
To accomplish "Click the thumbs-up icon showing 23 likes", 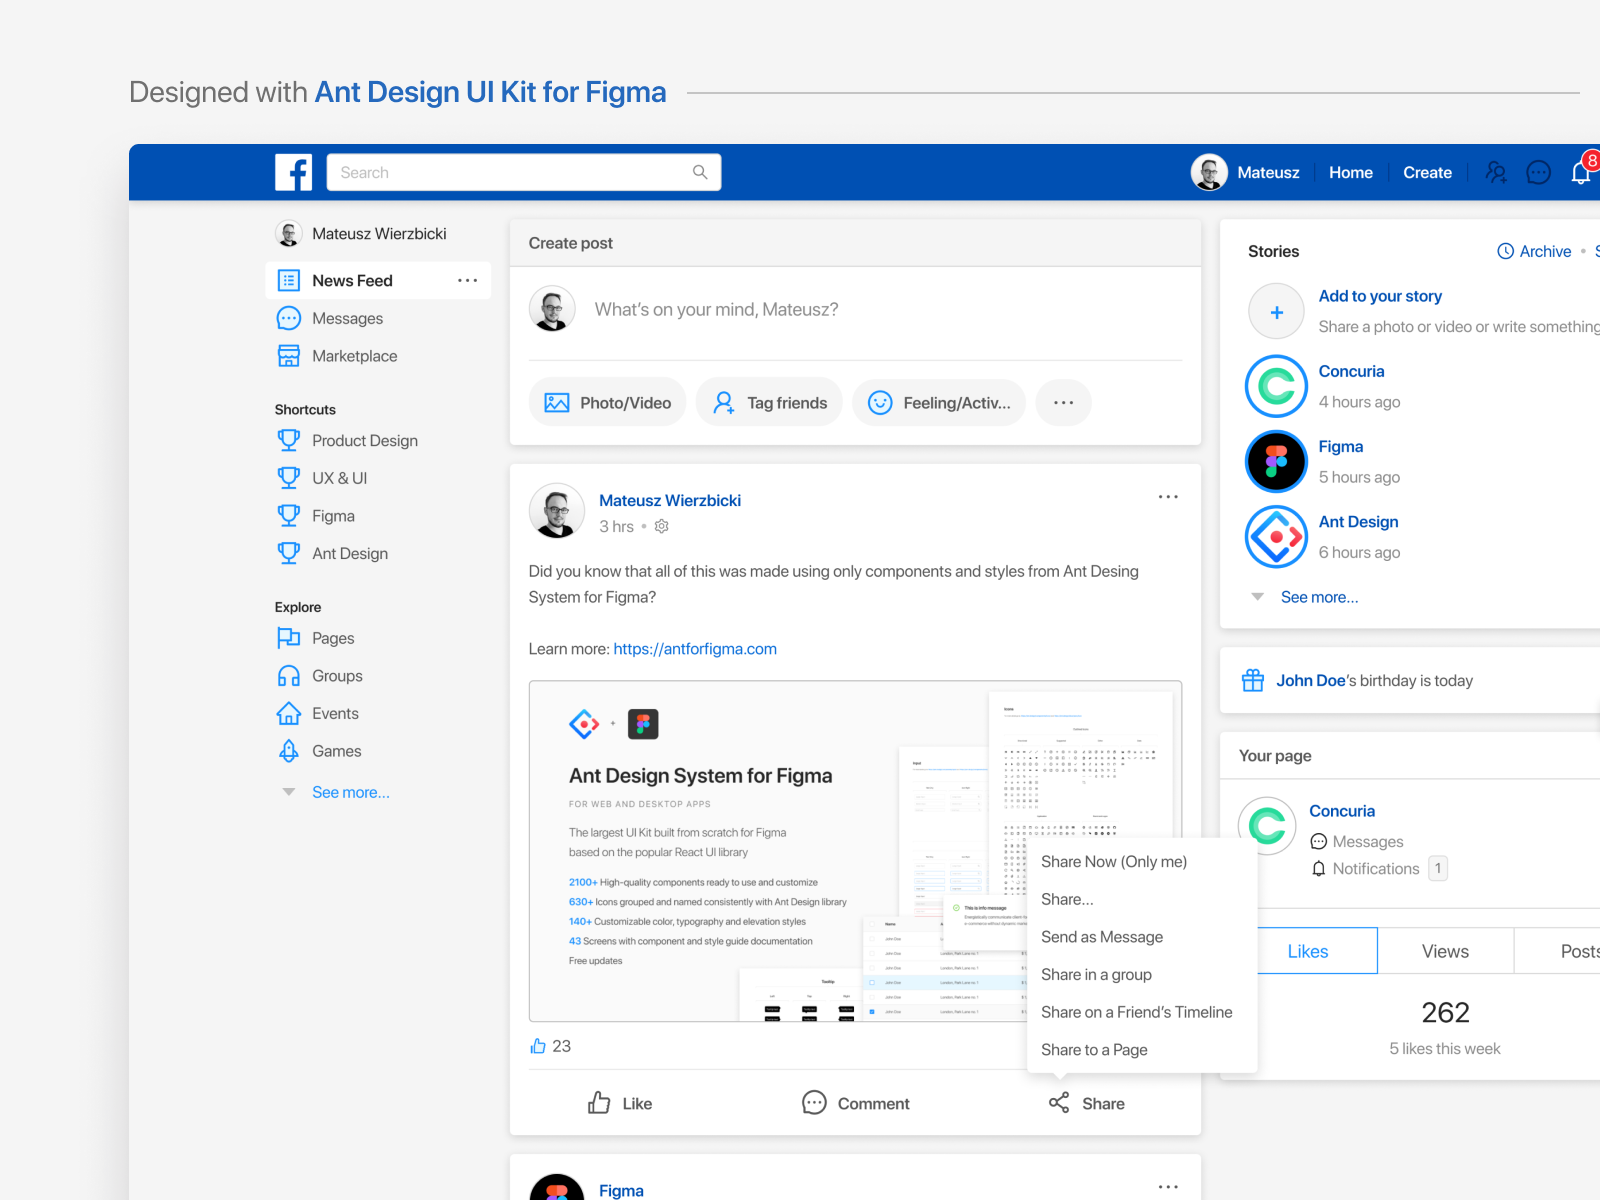I will point(538,1046).
